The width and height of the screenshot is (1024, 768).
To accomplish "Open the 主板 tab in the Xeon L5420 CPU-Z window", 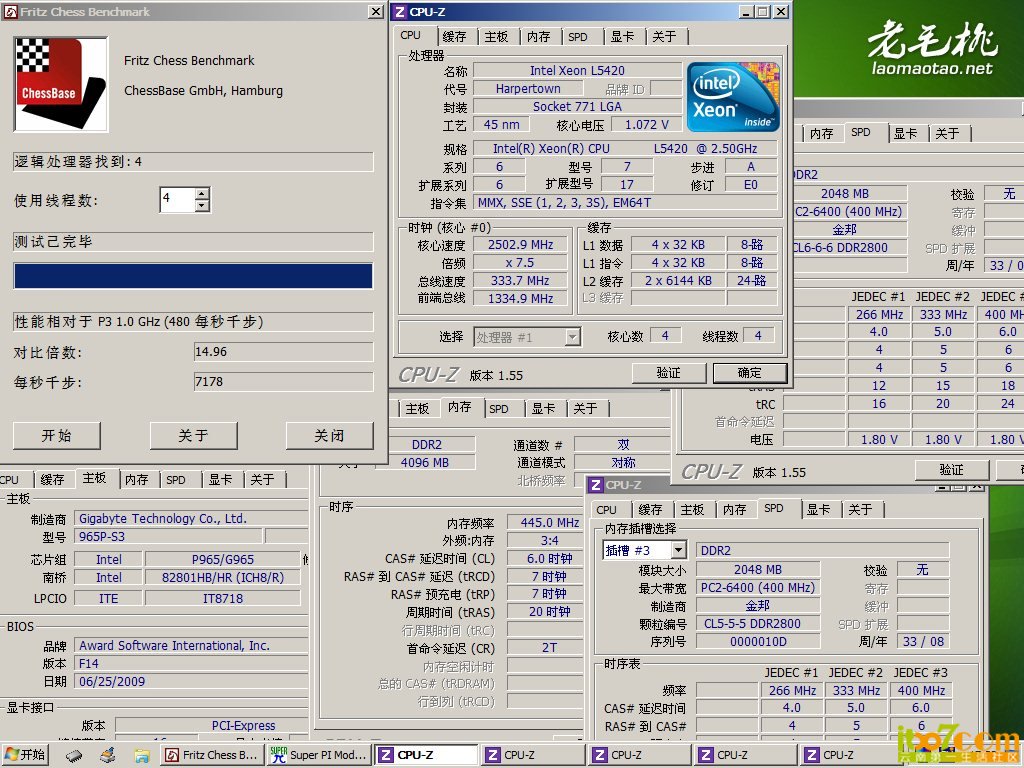I will tap(496, 37).
